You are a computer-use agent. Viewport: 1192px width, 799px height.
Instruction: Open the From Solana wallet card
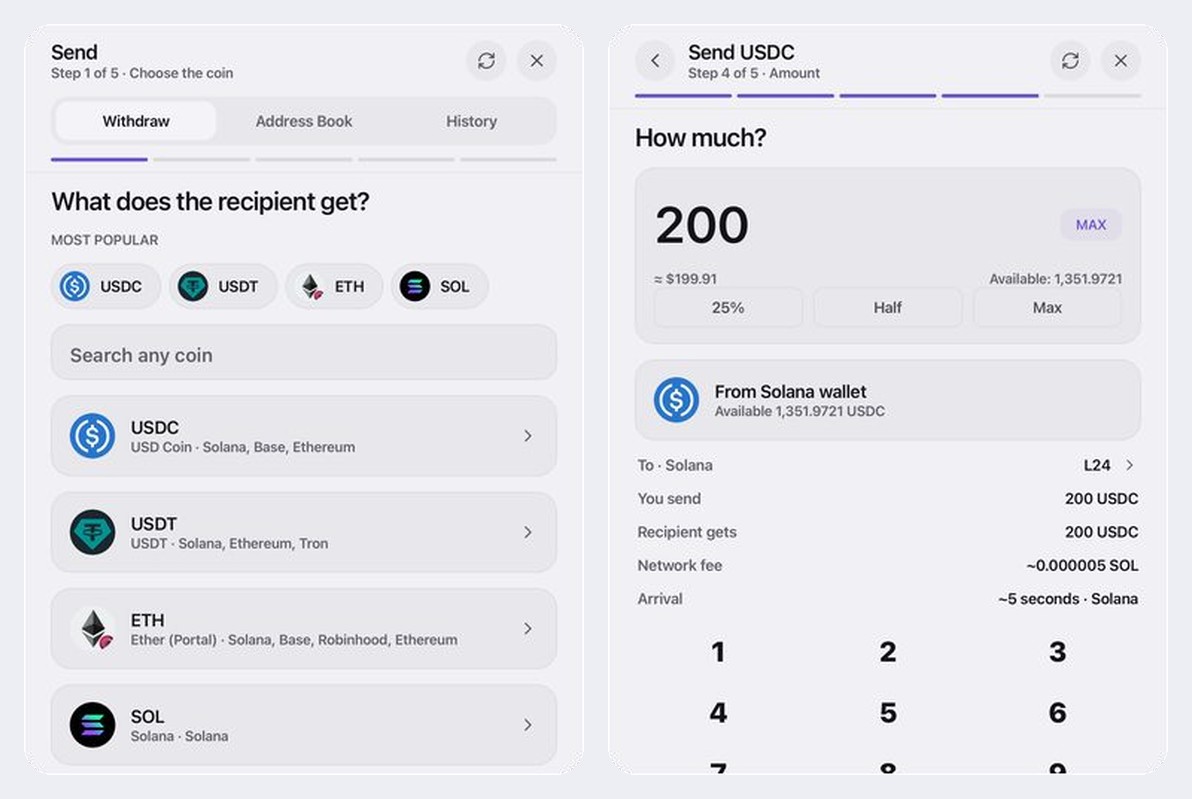(x=888, y=400)
